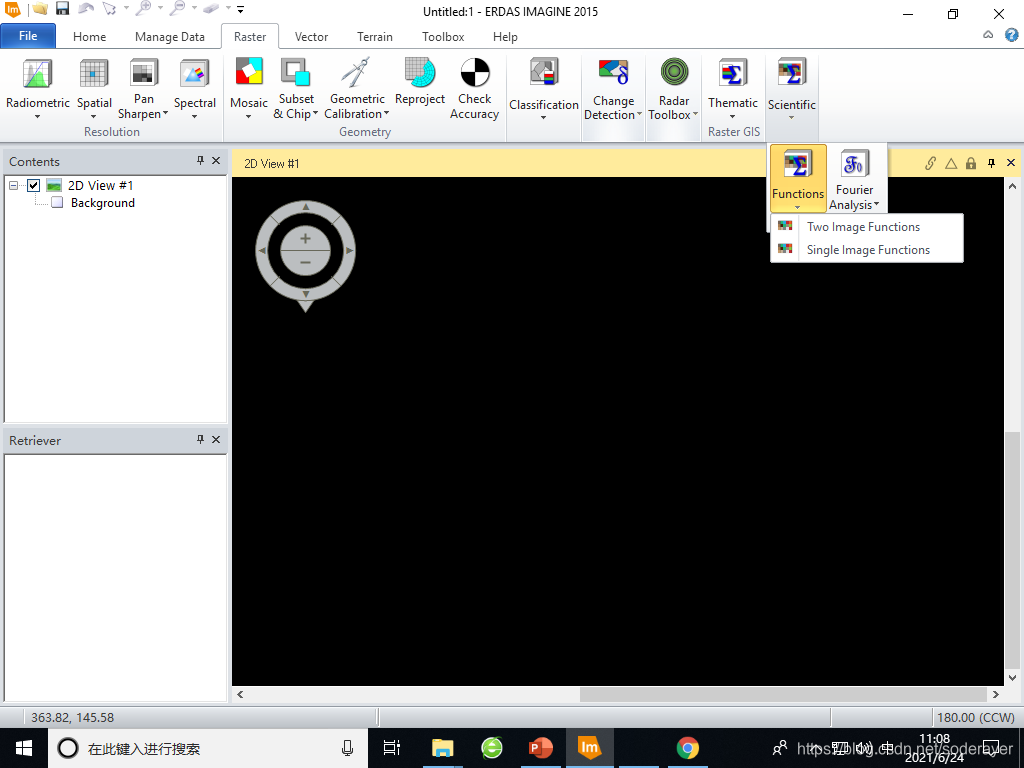The height and width of the screenshot is (768, 1024).
Task: Open File Explorer from the taskbar
Action: (x=442, y=748)
